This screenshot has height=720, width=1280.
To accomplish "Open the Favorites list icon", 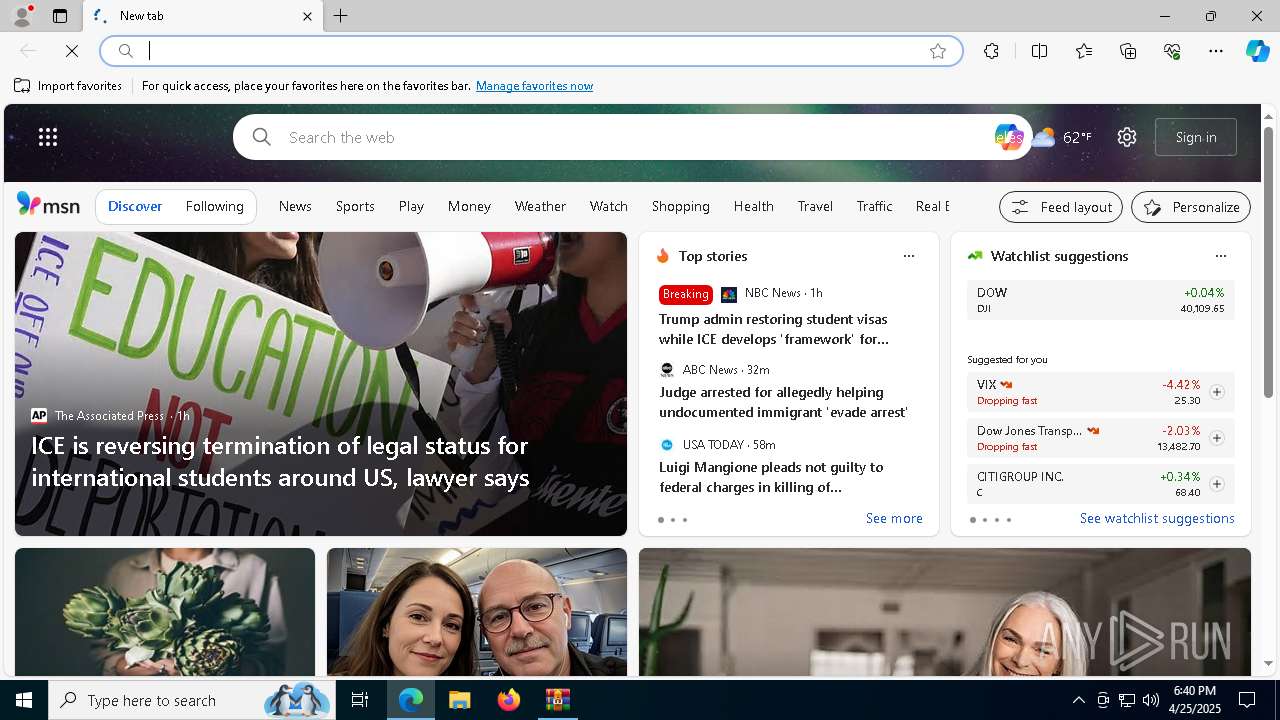I will pyautogui.click(x=1084, y=51).
